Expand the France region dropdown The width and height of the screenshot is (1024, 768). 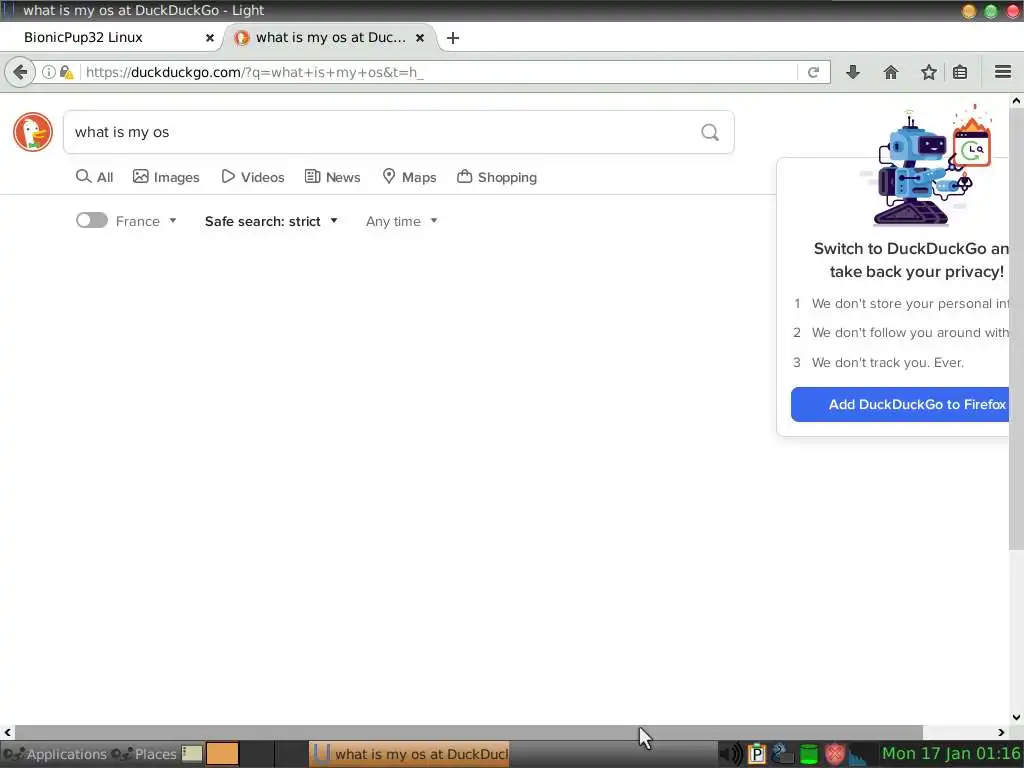click(x=146, y=221)
